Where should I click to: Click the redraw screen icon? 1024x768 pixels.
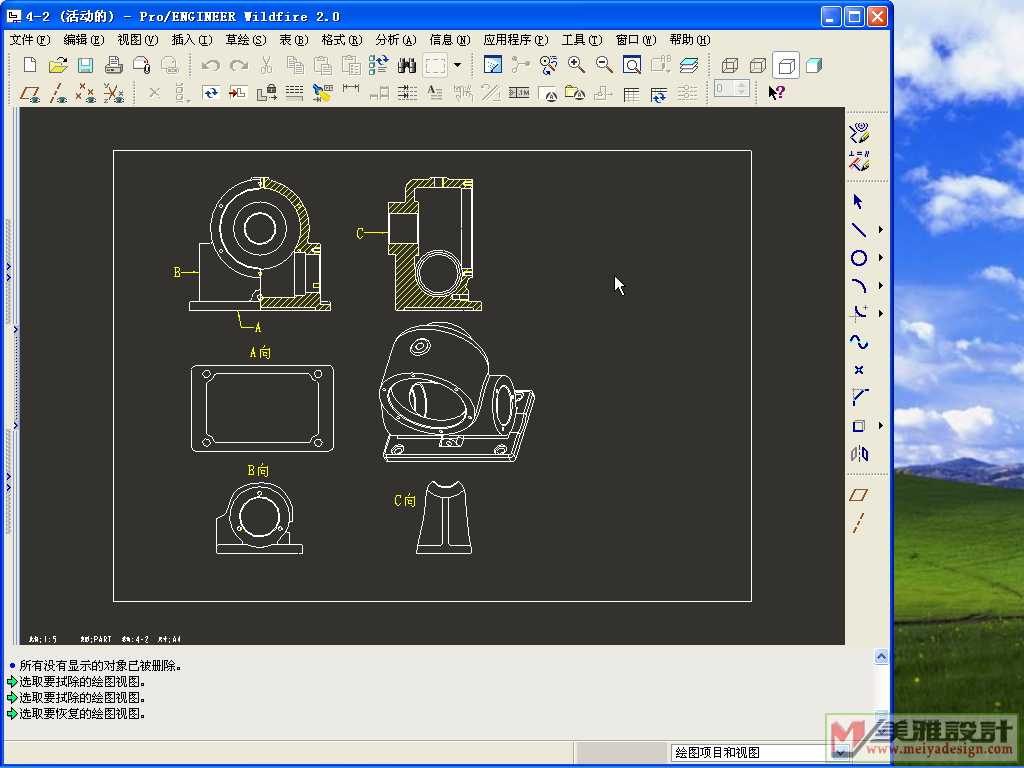click(x=492, y=65)
